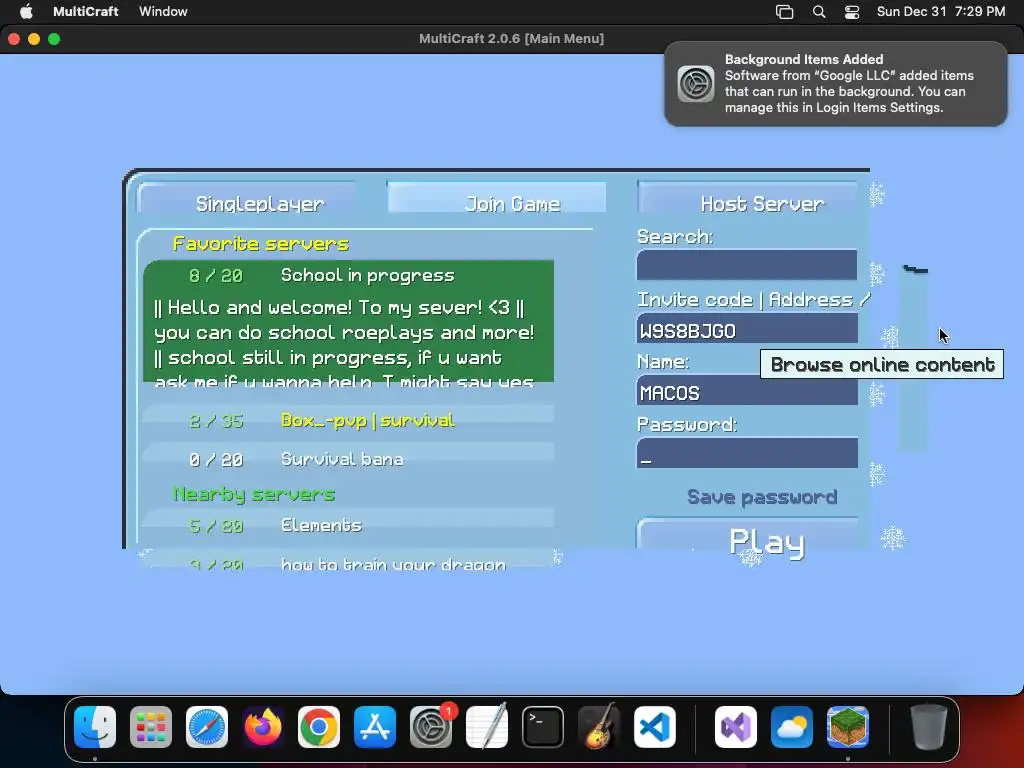This screenshot has height=768, width=1024.
Task: Click the Nearby servers heading
Action: (254, 494)
